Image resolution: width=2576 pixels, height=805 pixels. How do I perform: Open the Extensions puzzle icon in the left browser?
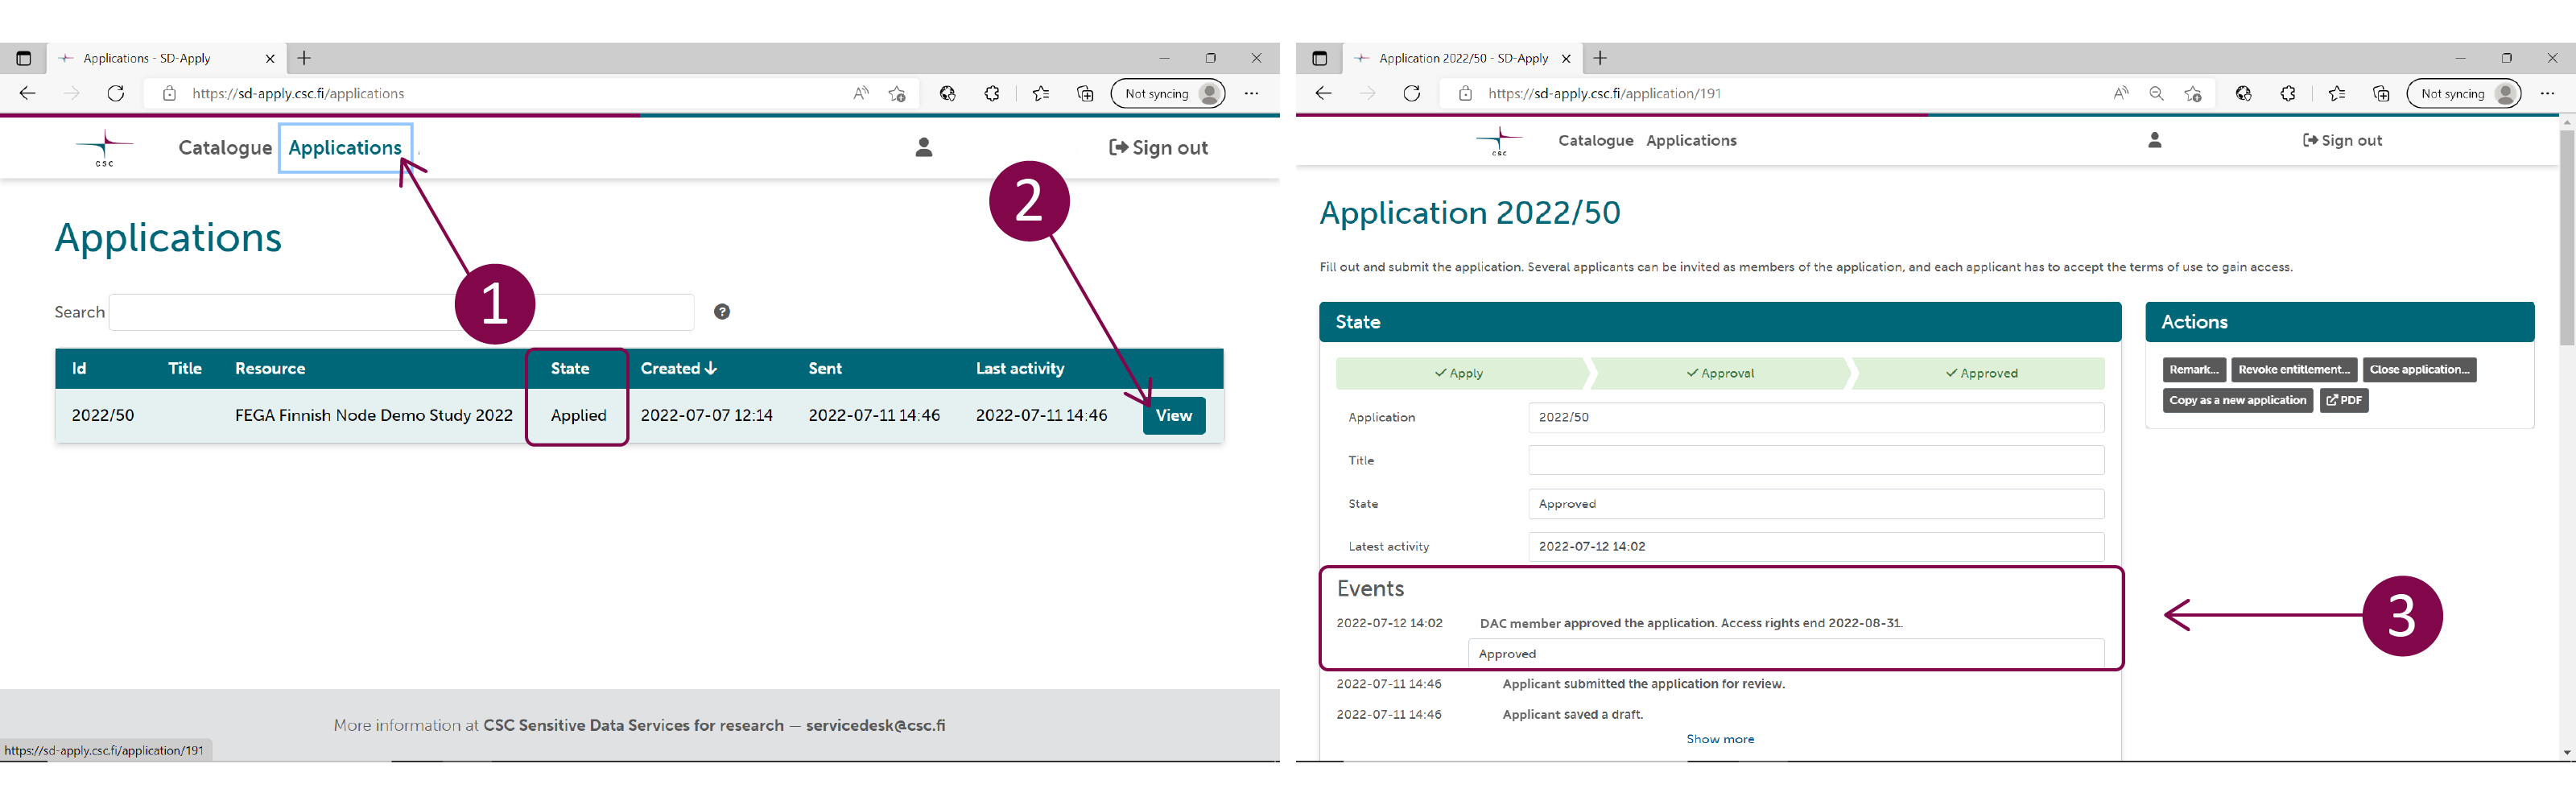coord(991,93)
